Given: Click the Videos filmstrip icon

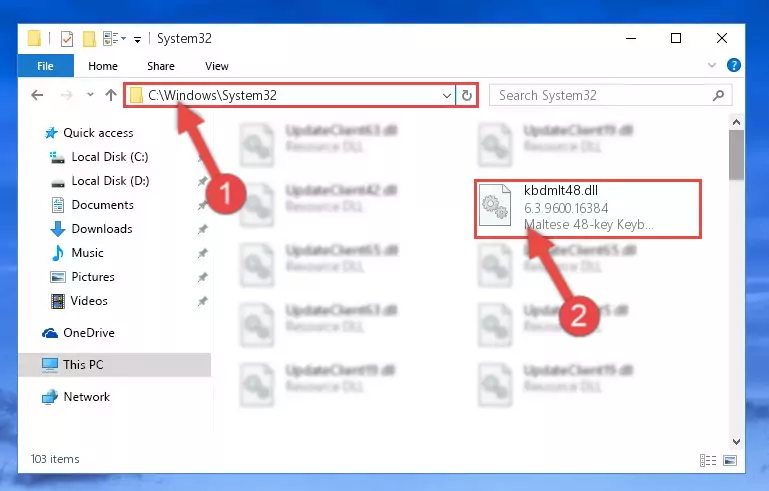Looking at the screenshot, I should click(58, 301).
